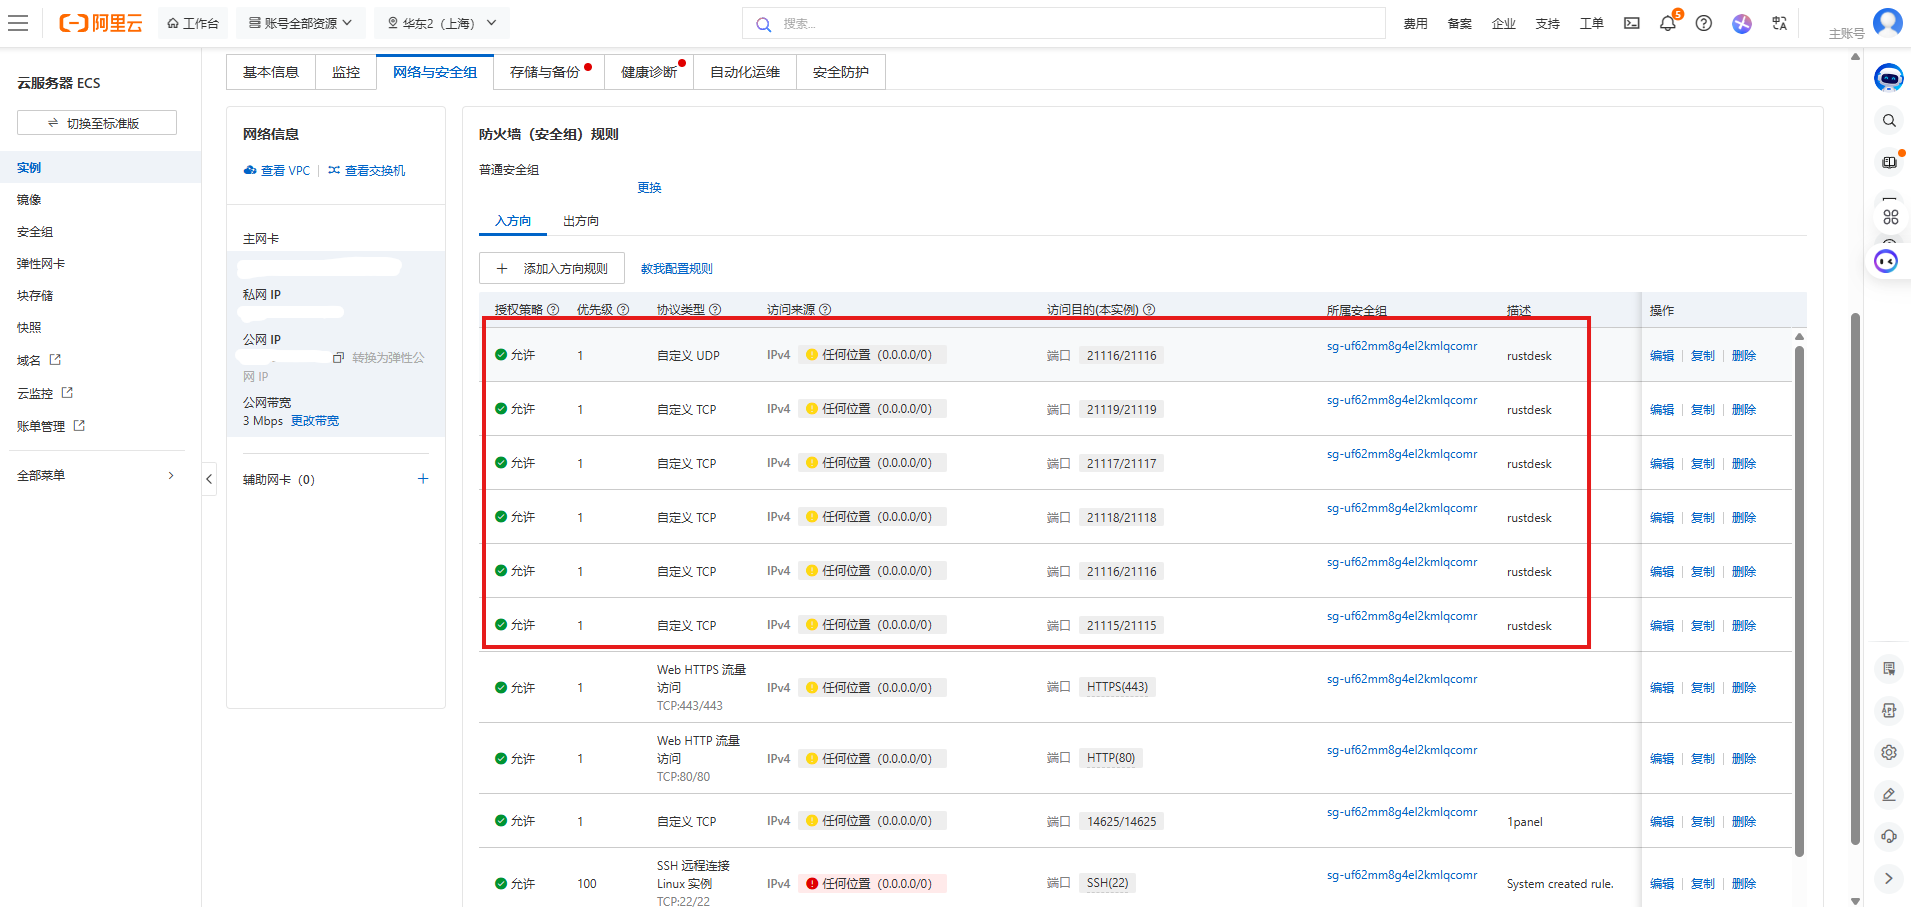Open the Cloud Shell terminal icon
Viewport: 1911px width, 907px height.
pyautogui.click(x=1632, y=23)
